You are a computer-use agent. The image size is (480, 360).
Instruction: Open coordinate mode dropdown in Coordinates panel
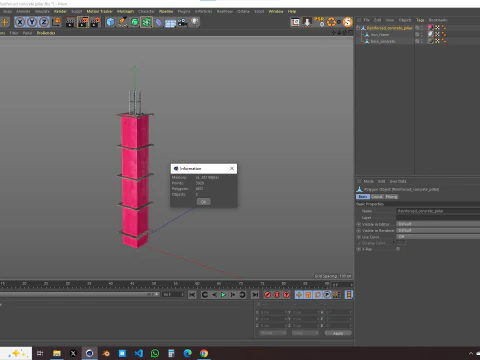click(x=273, y=333)
